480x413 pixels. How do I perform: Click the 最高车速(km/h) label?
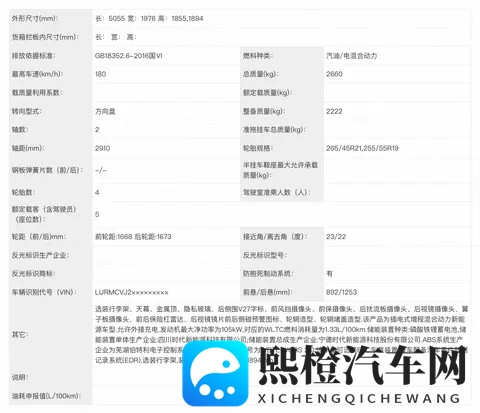click(37, 74)
